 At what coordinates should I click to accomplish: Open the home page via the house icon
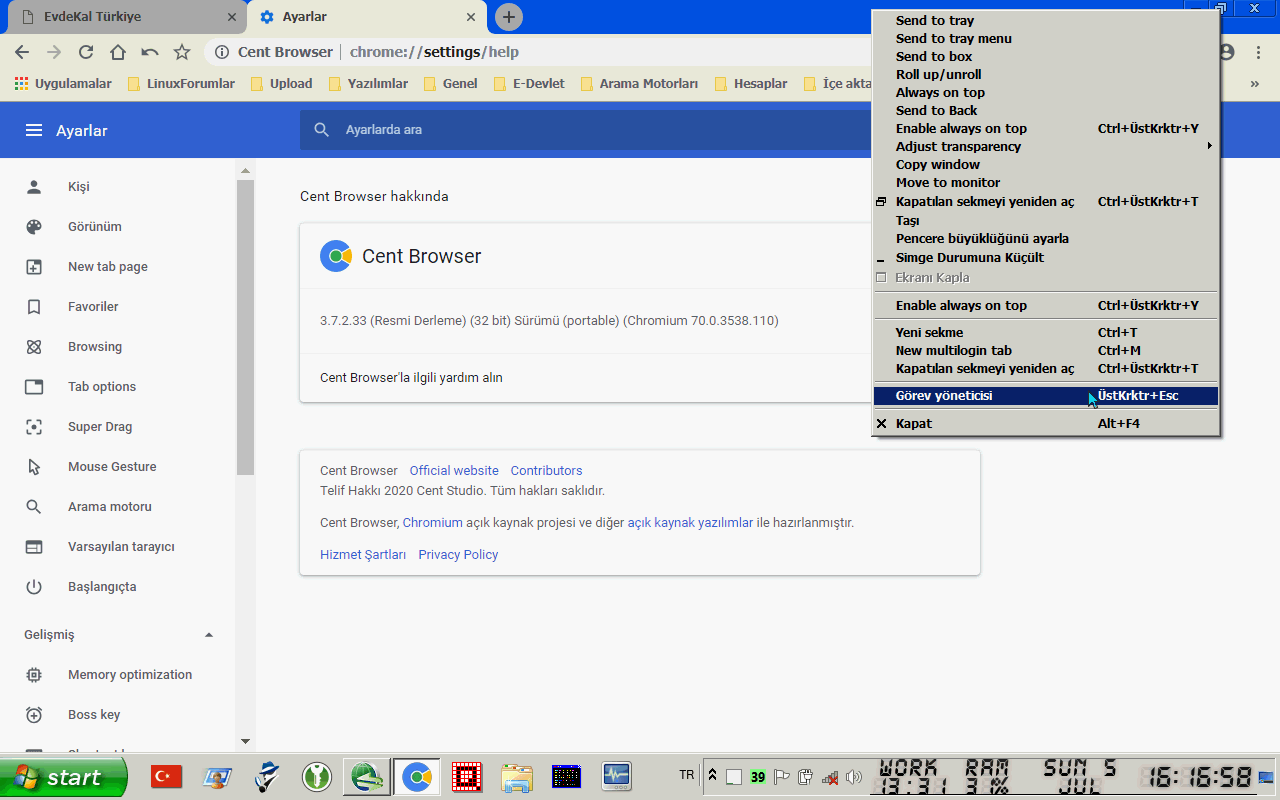pyautogui.click(x=118, y=52)
